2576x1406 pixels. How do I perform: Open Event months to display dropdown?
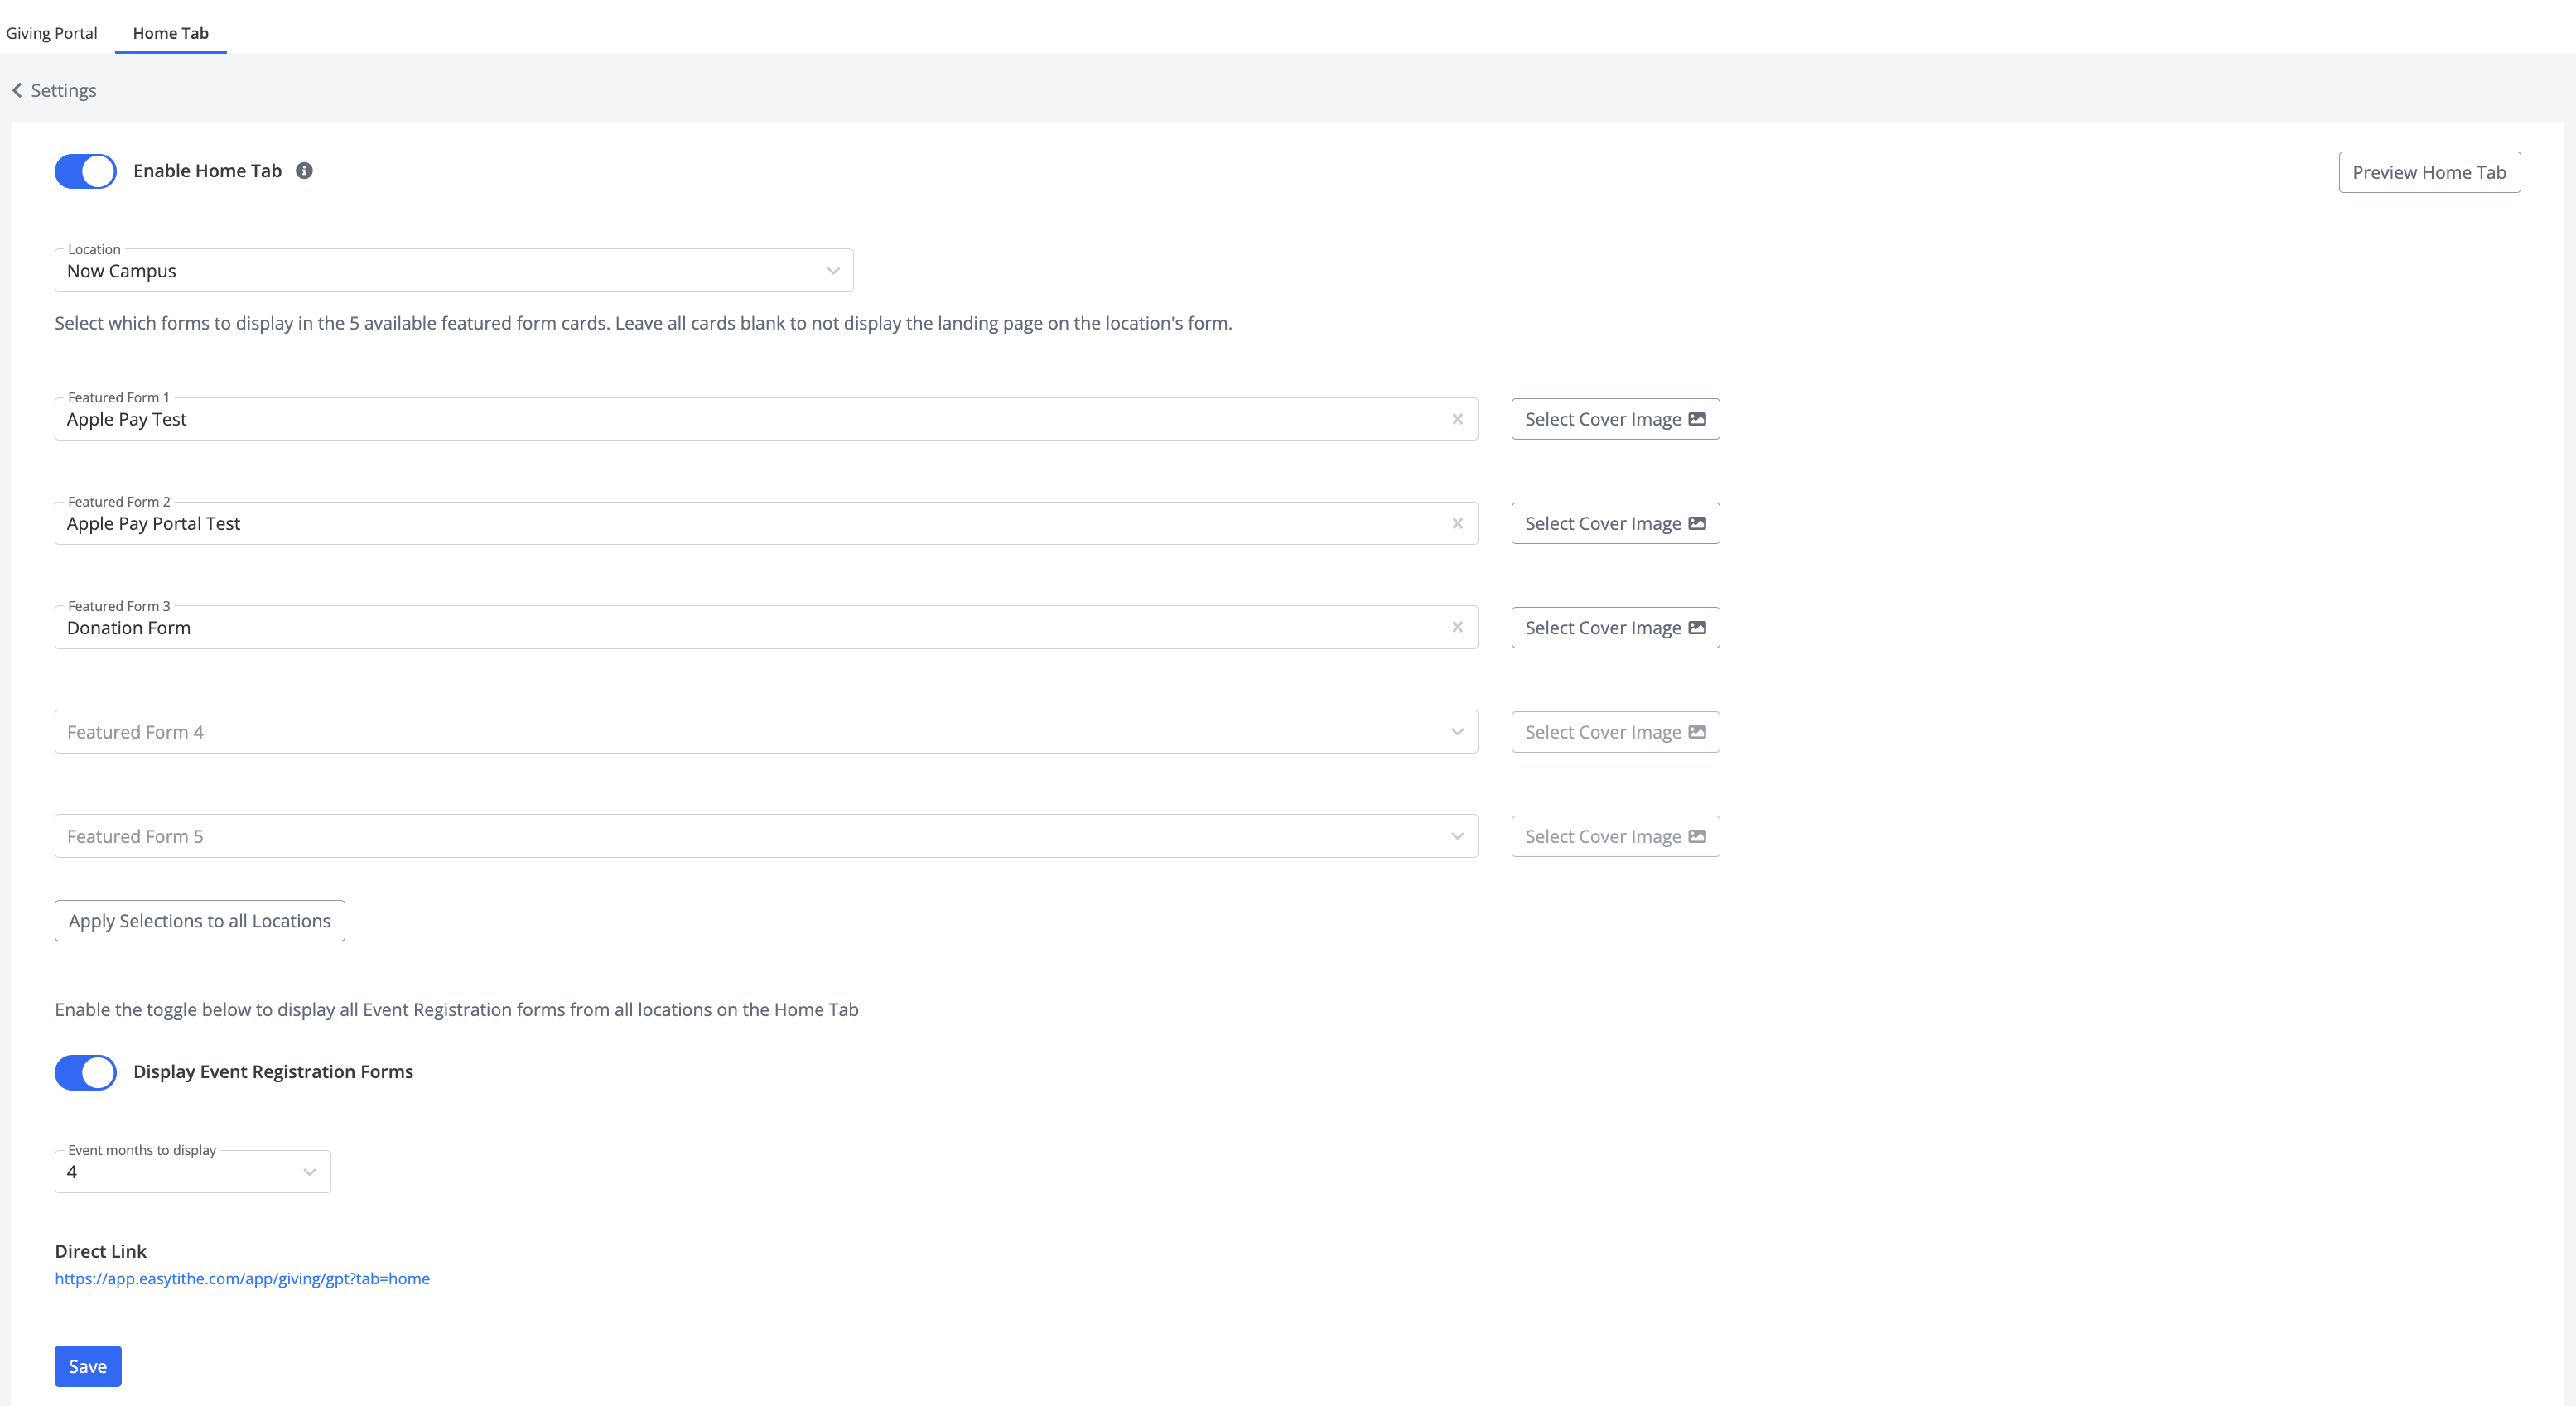pos(192,1172)
